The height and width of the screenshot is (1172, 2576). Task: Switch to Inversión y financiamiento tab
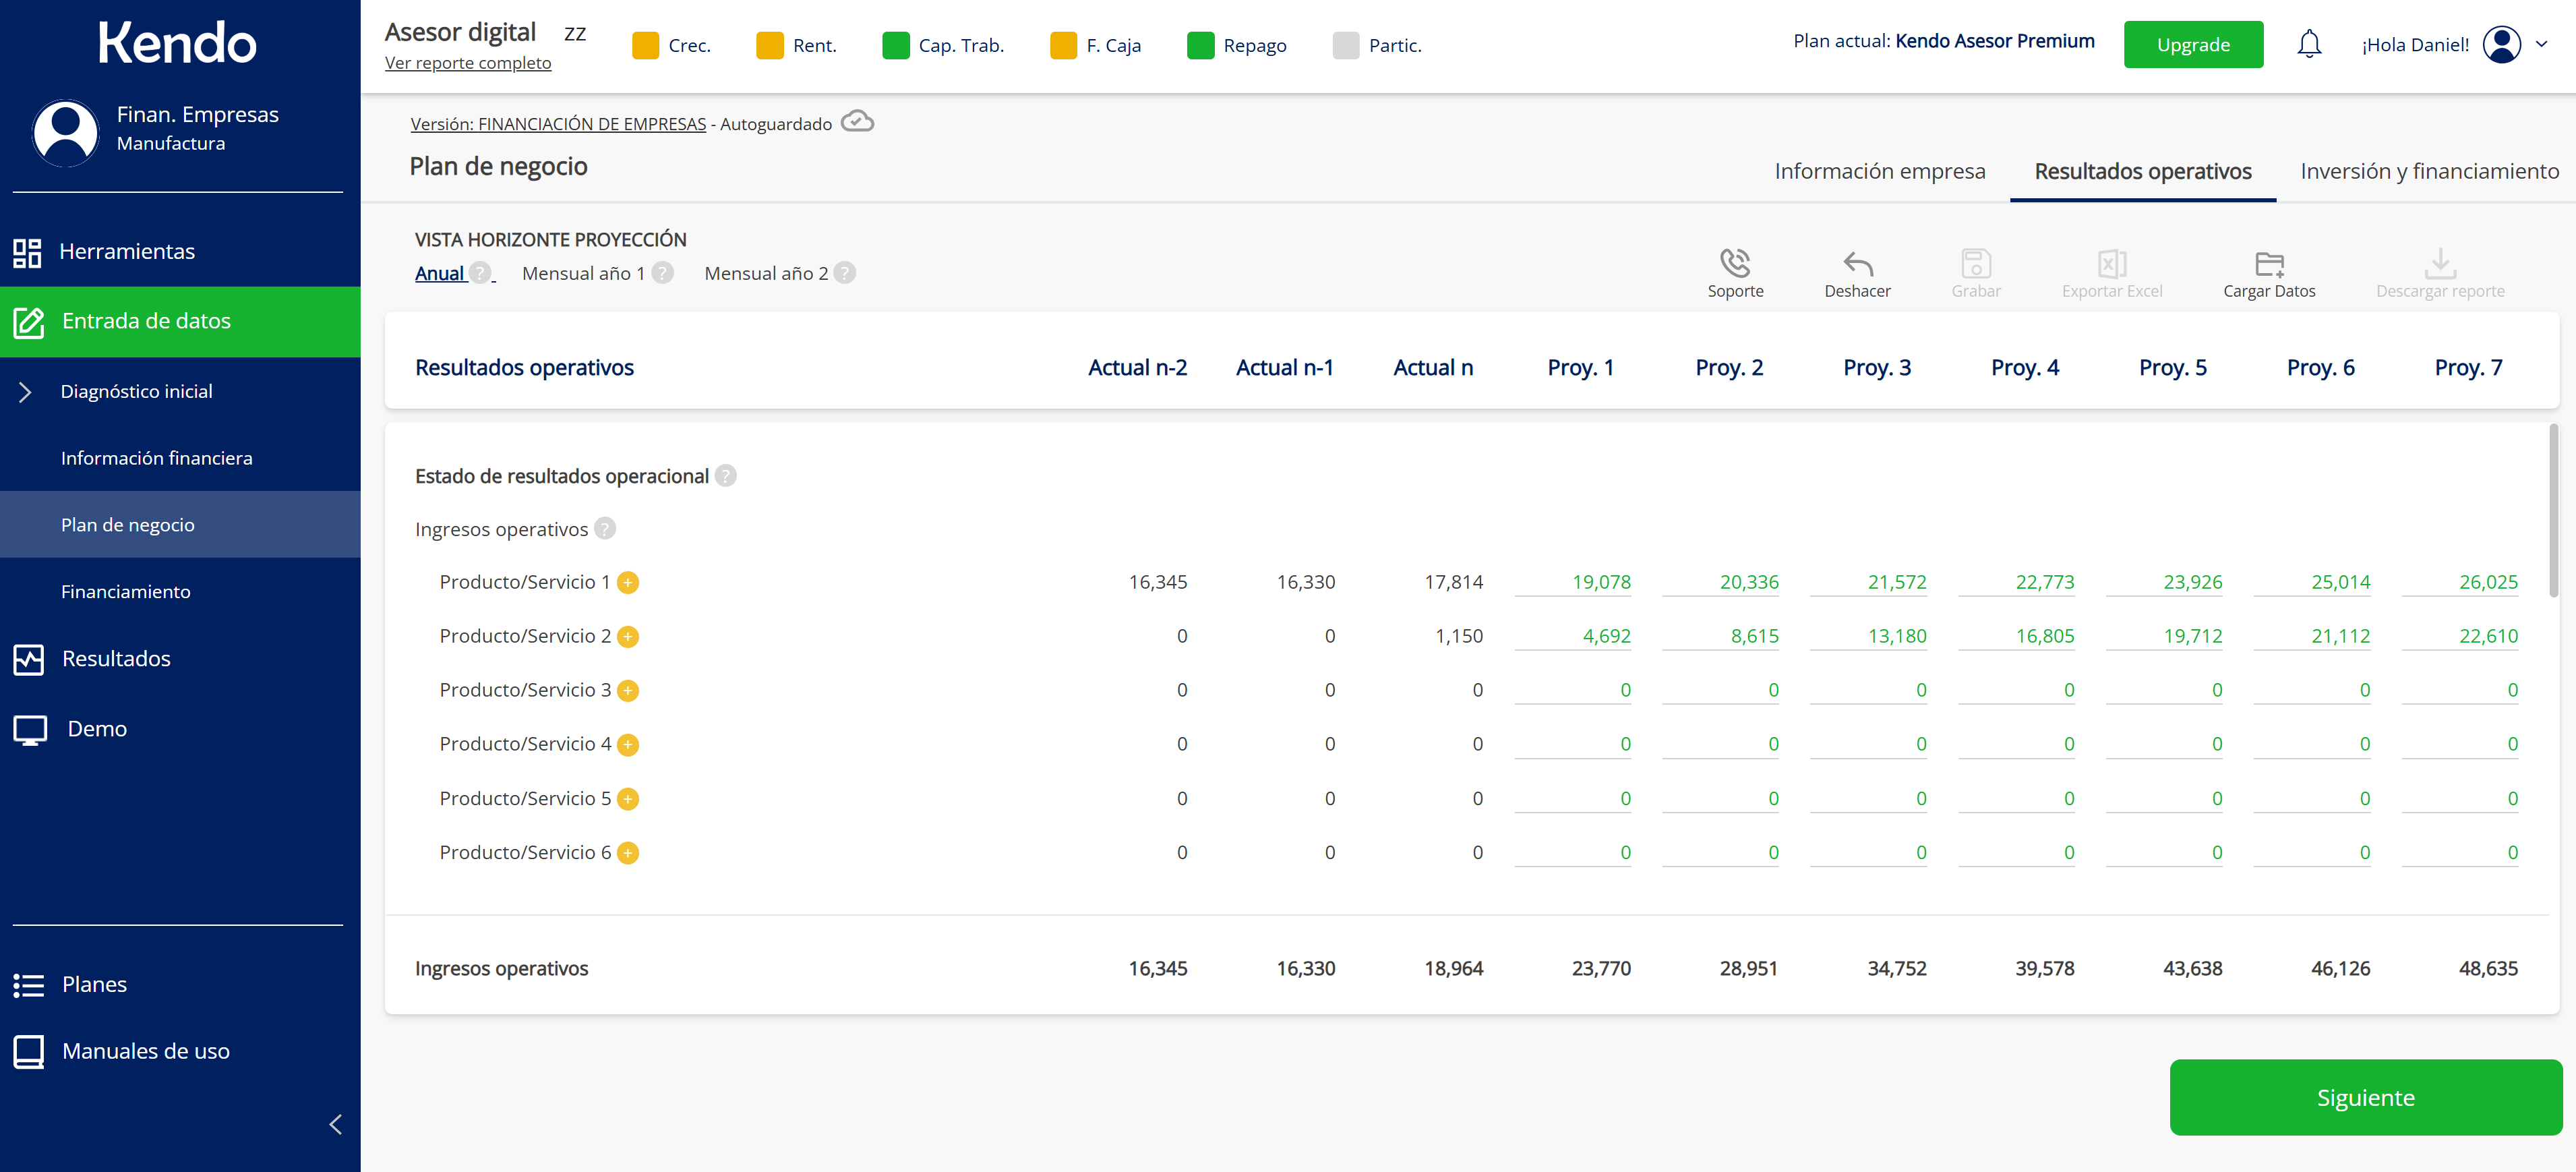pos(2429,171)
